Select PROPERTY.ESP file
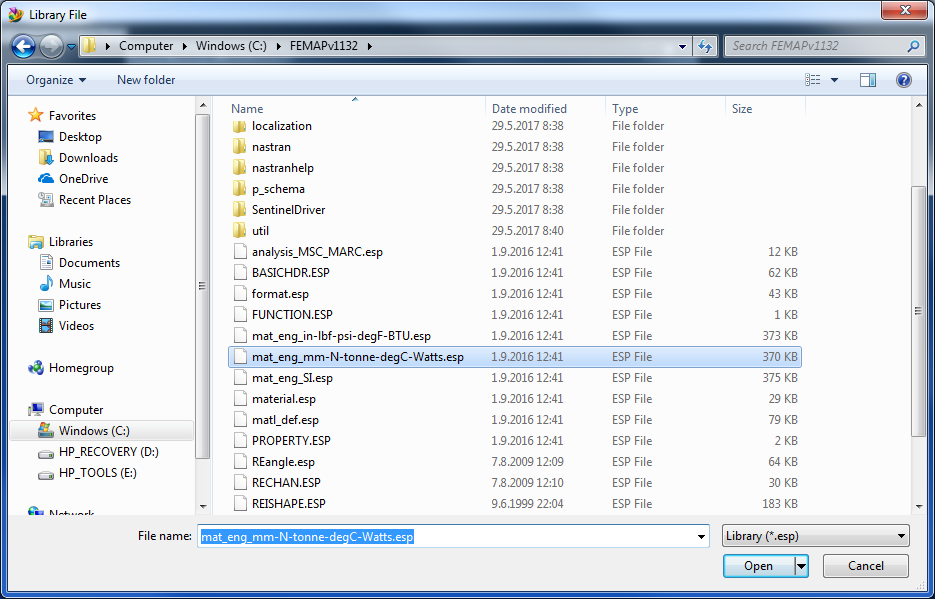The height and width of the screenshot is (599, 935). click(515, 441)
